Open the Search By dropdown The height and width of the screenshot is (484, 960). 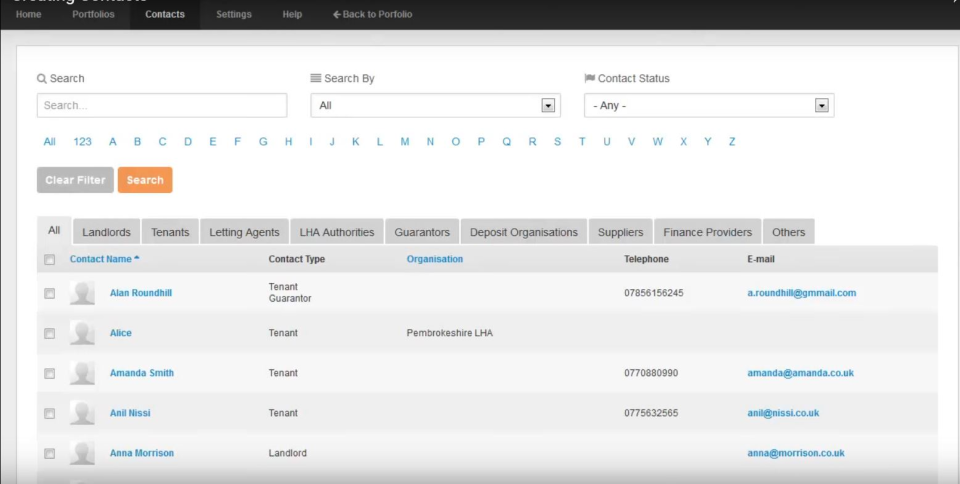click(x=435, y=105)
